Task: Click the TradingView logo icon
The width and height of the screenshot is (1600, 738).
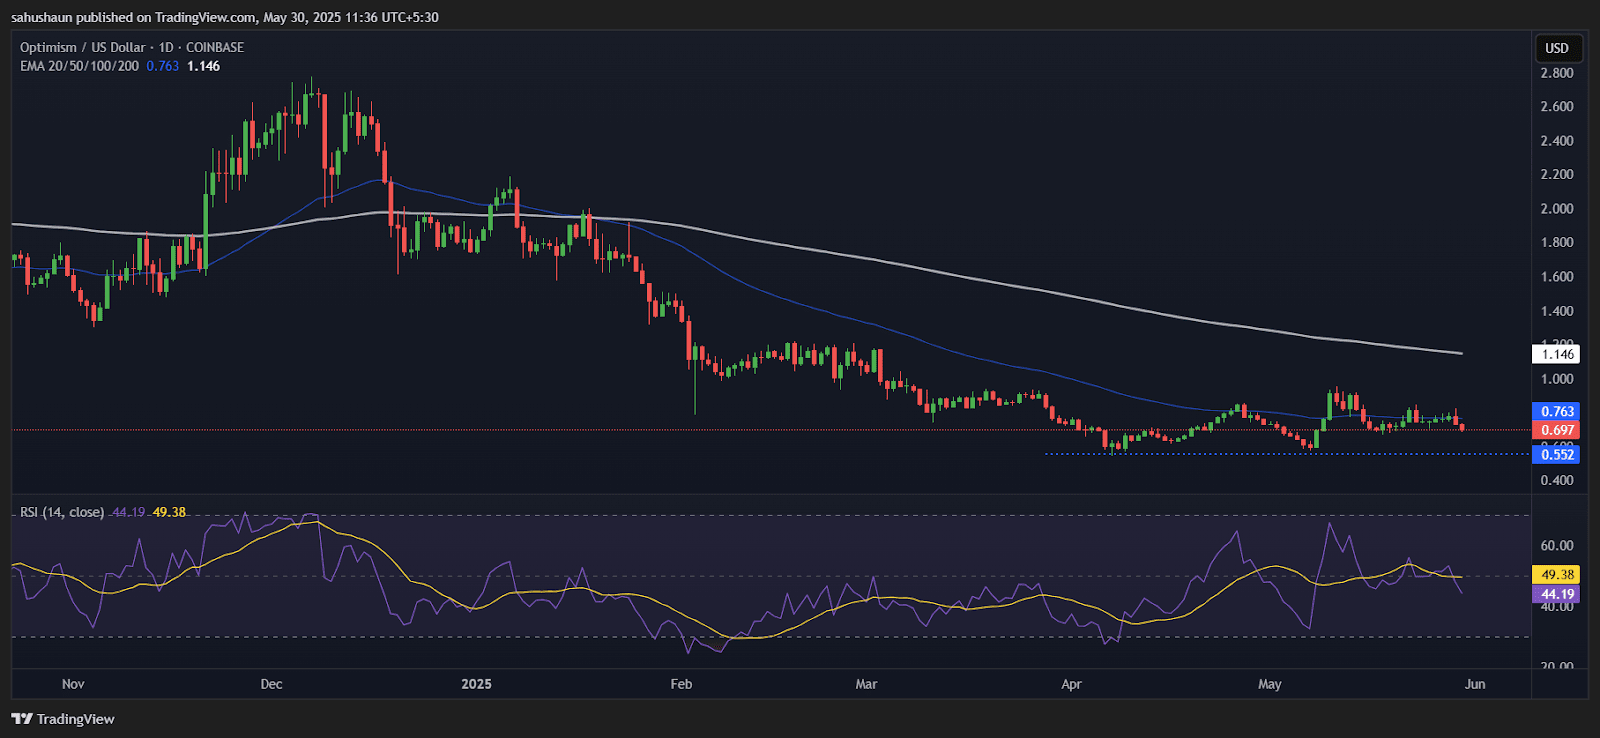Action: pyautogui.click(x=22, y=719)
